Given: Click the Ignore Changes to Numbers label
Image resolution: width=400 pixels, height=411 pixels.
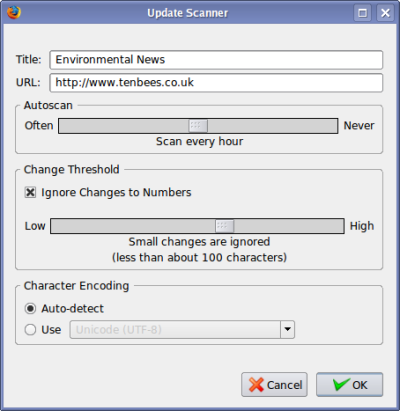Looking at the screenshot, I should [116, 192].
